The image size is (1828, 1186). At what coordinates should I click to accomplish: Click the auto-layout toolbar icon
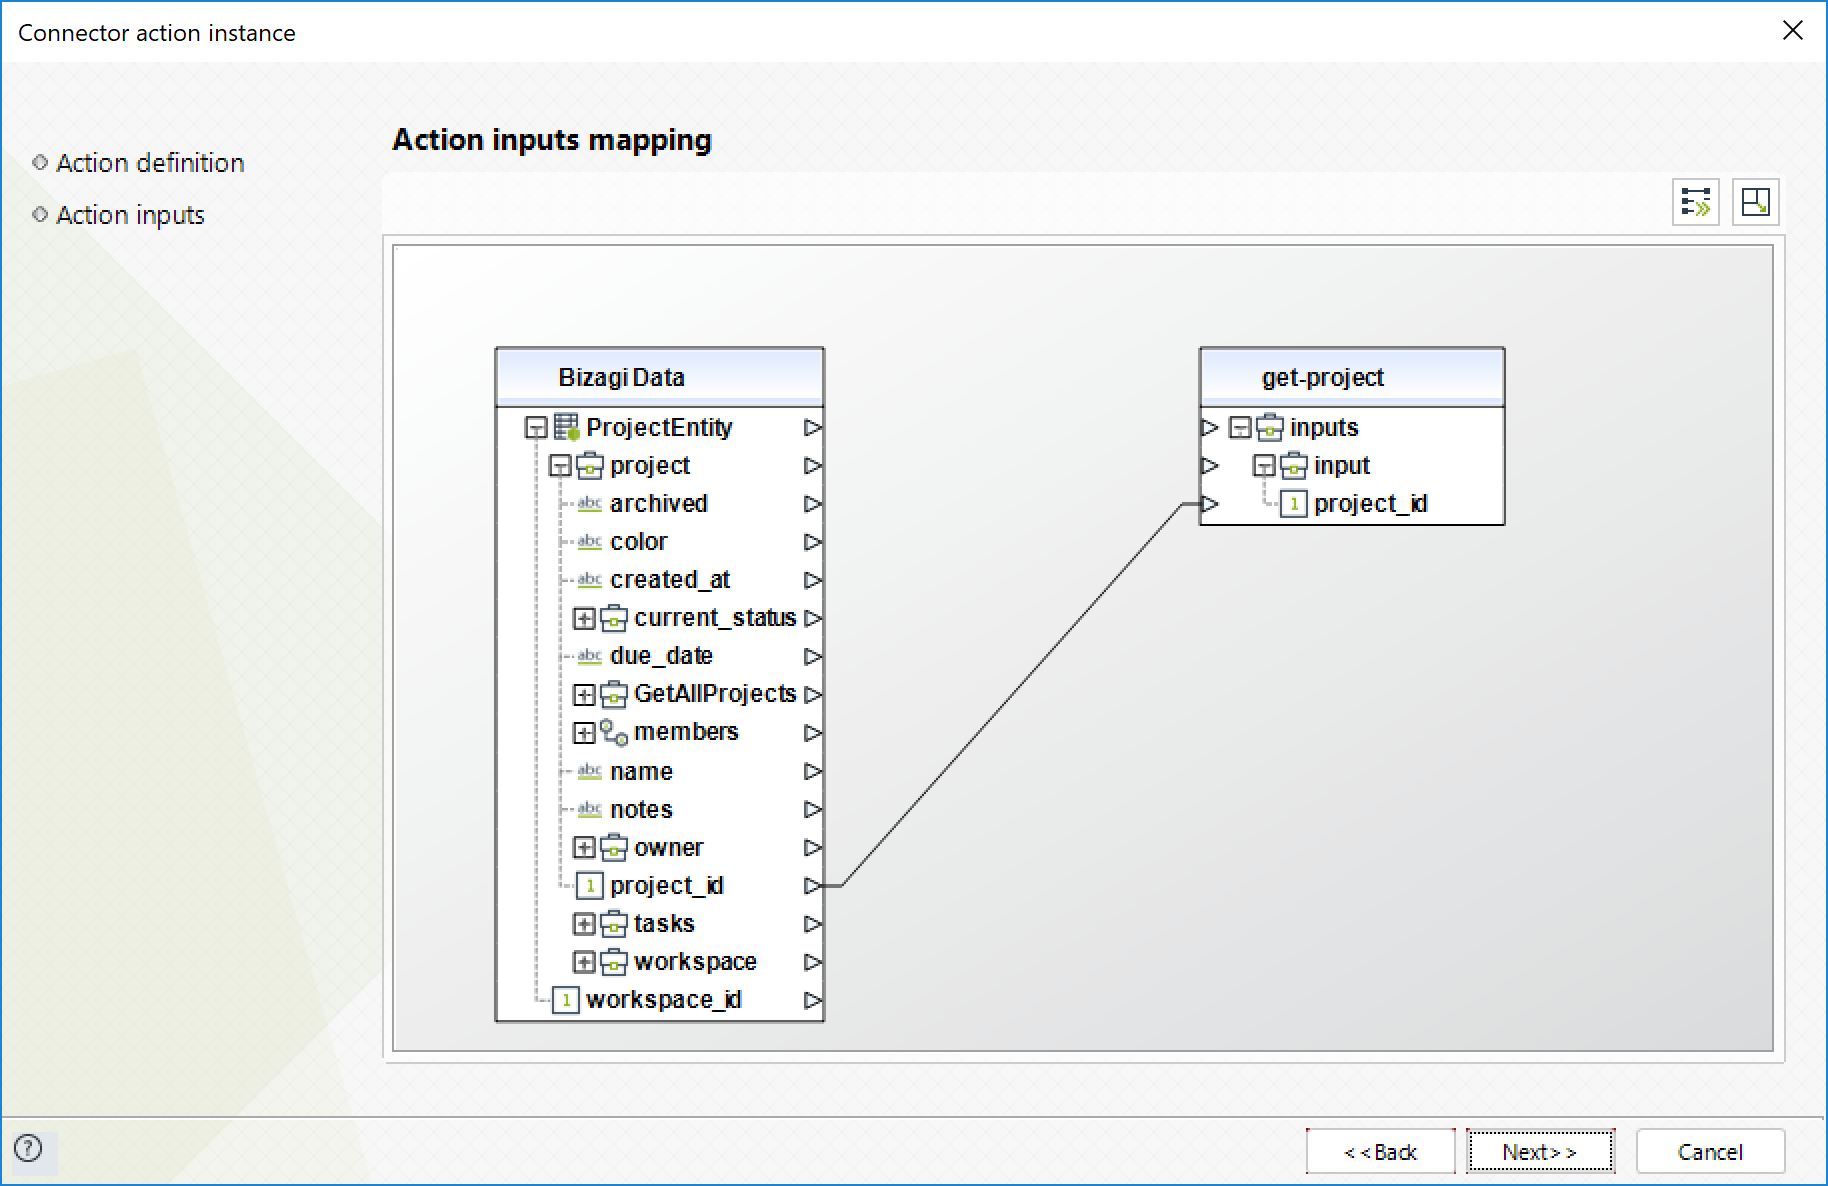(x=1755, y=202)
